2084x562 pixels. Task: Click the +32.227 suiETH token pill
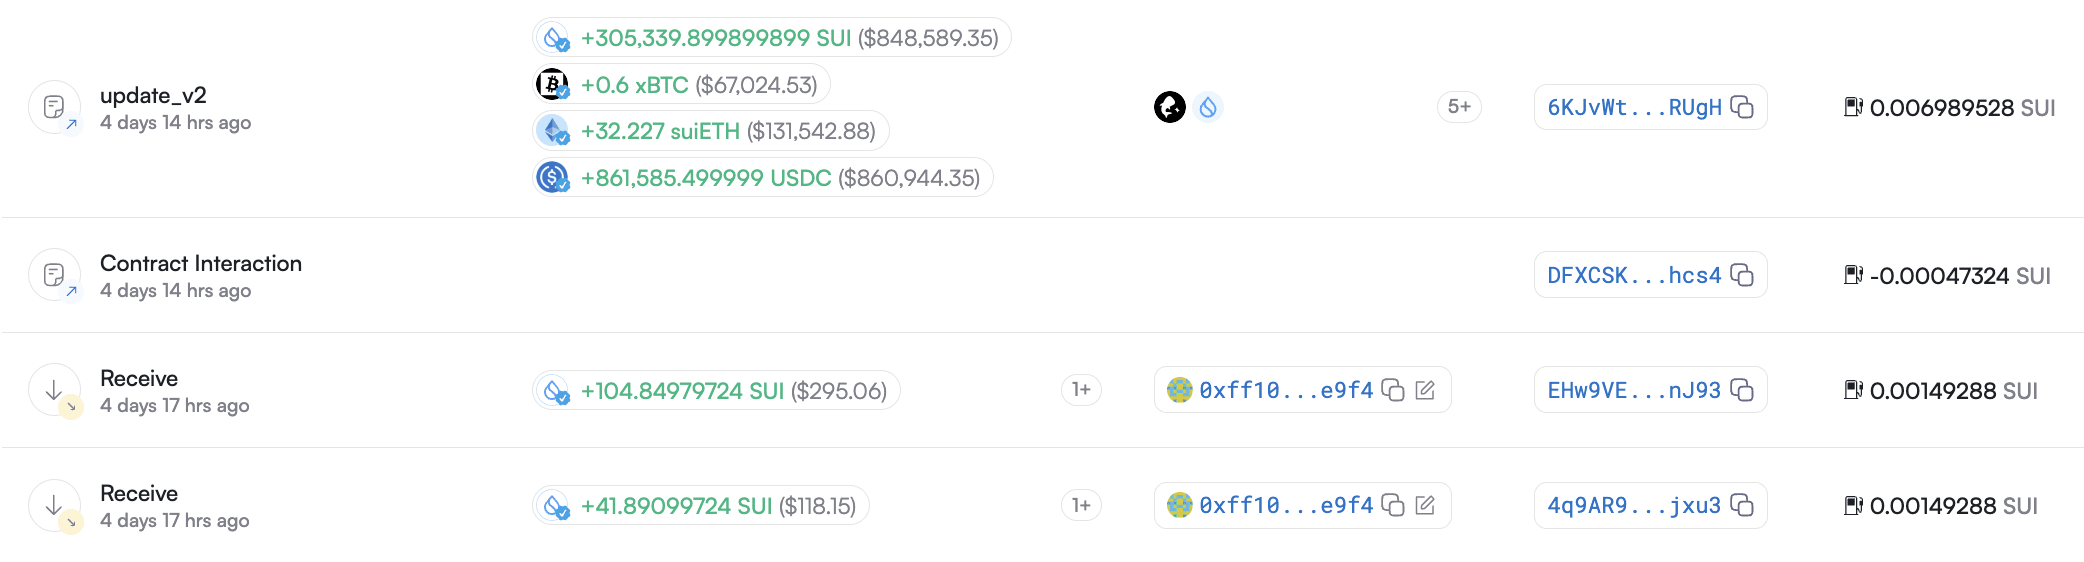click(x=711, y=131)
